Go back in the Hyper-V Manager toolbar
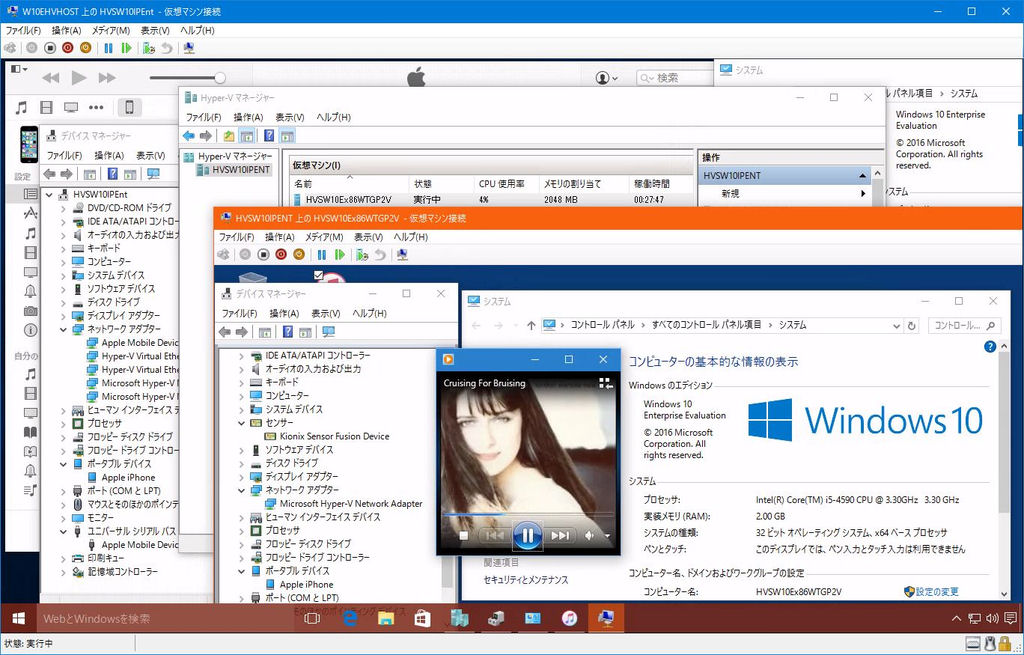 tap(189, 136)
